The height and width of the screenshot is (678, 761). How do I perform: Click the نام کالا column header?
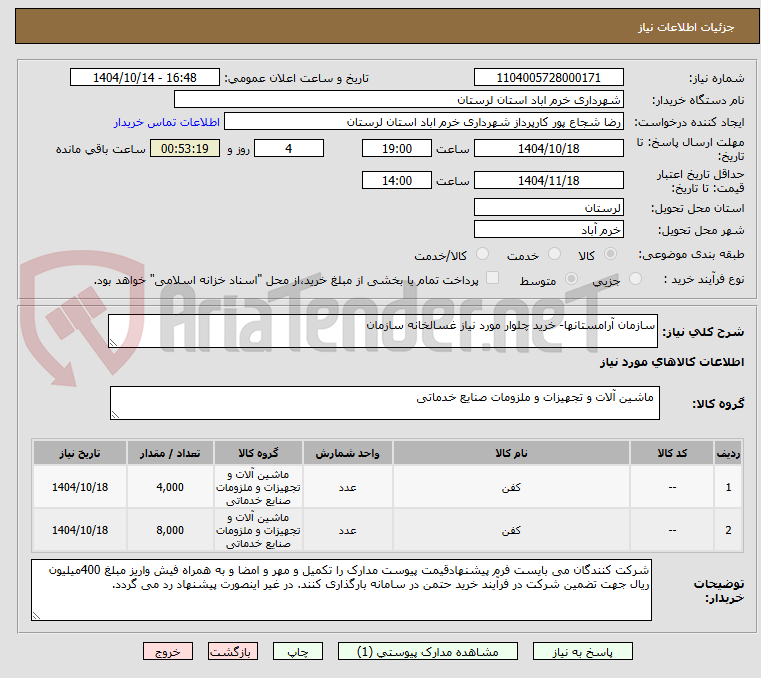[x=511, y=453]
